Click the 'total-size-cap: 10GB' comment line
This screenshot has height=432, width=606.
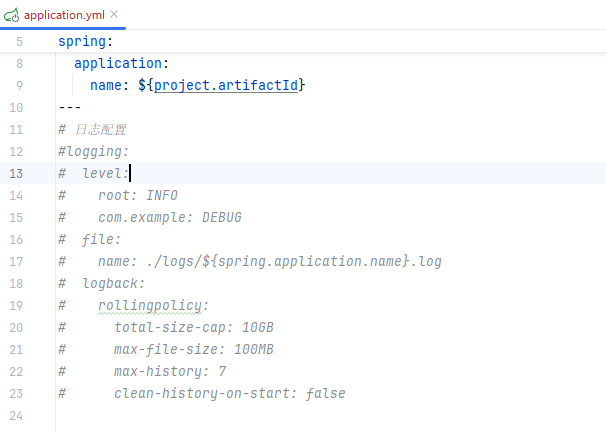coord(193,327)
